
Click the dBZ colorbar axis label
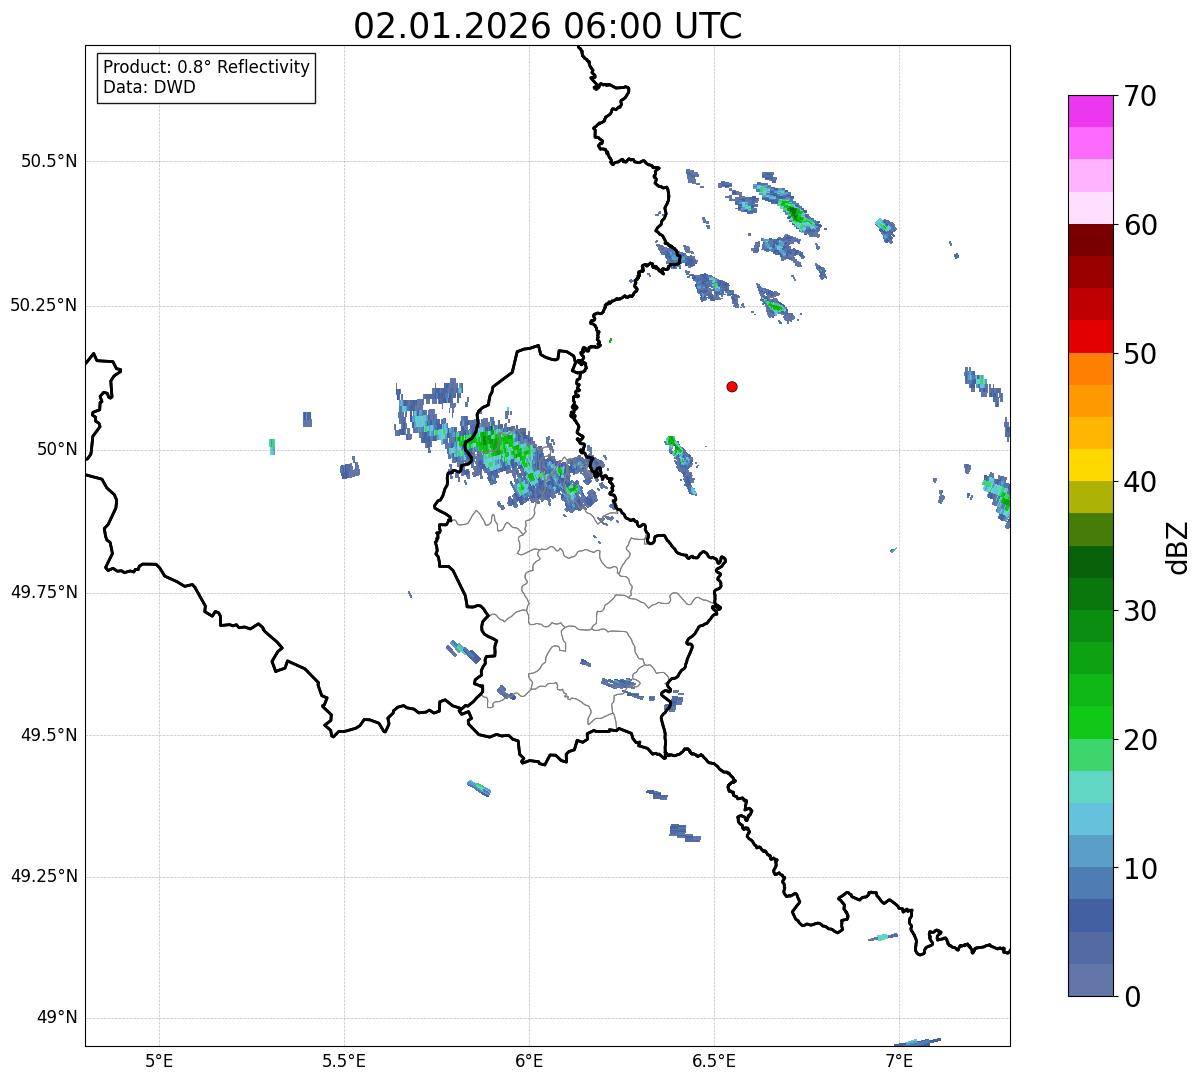(1178, 547)
